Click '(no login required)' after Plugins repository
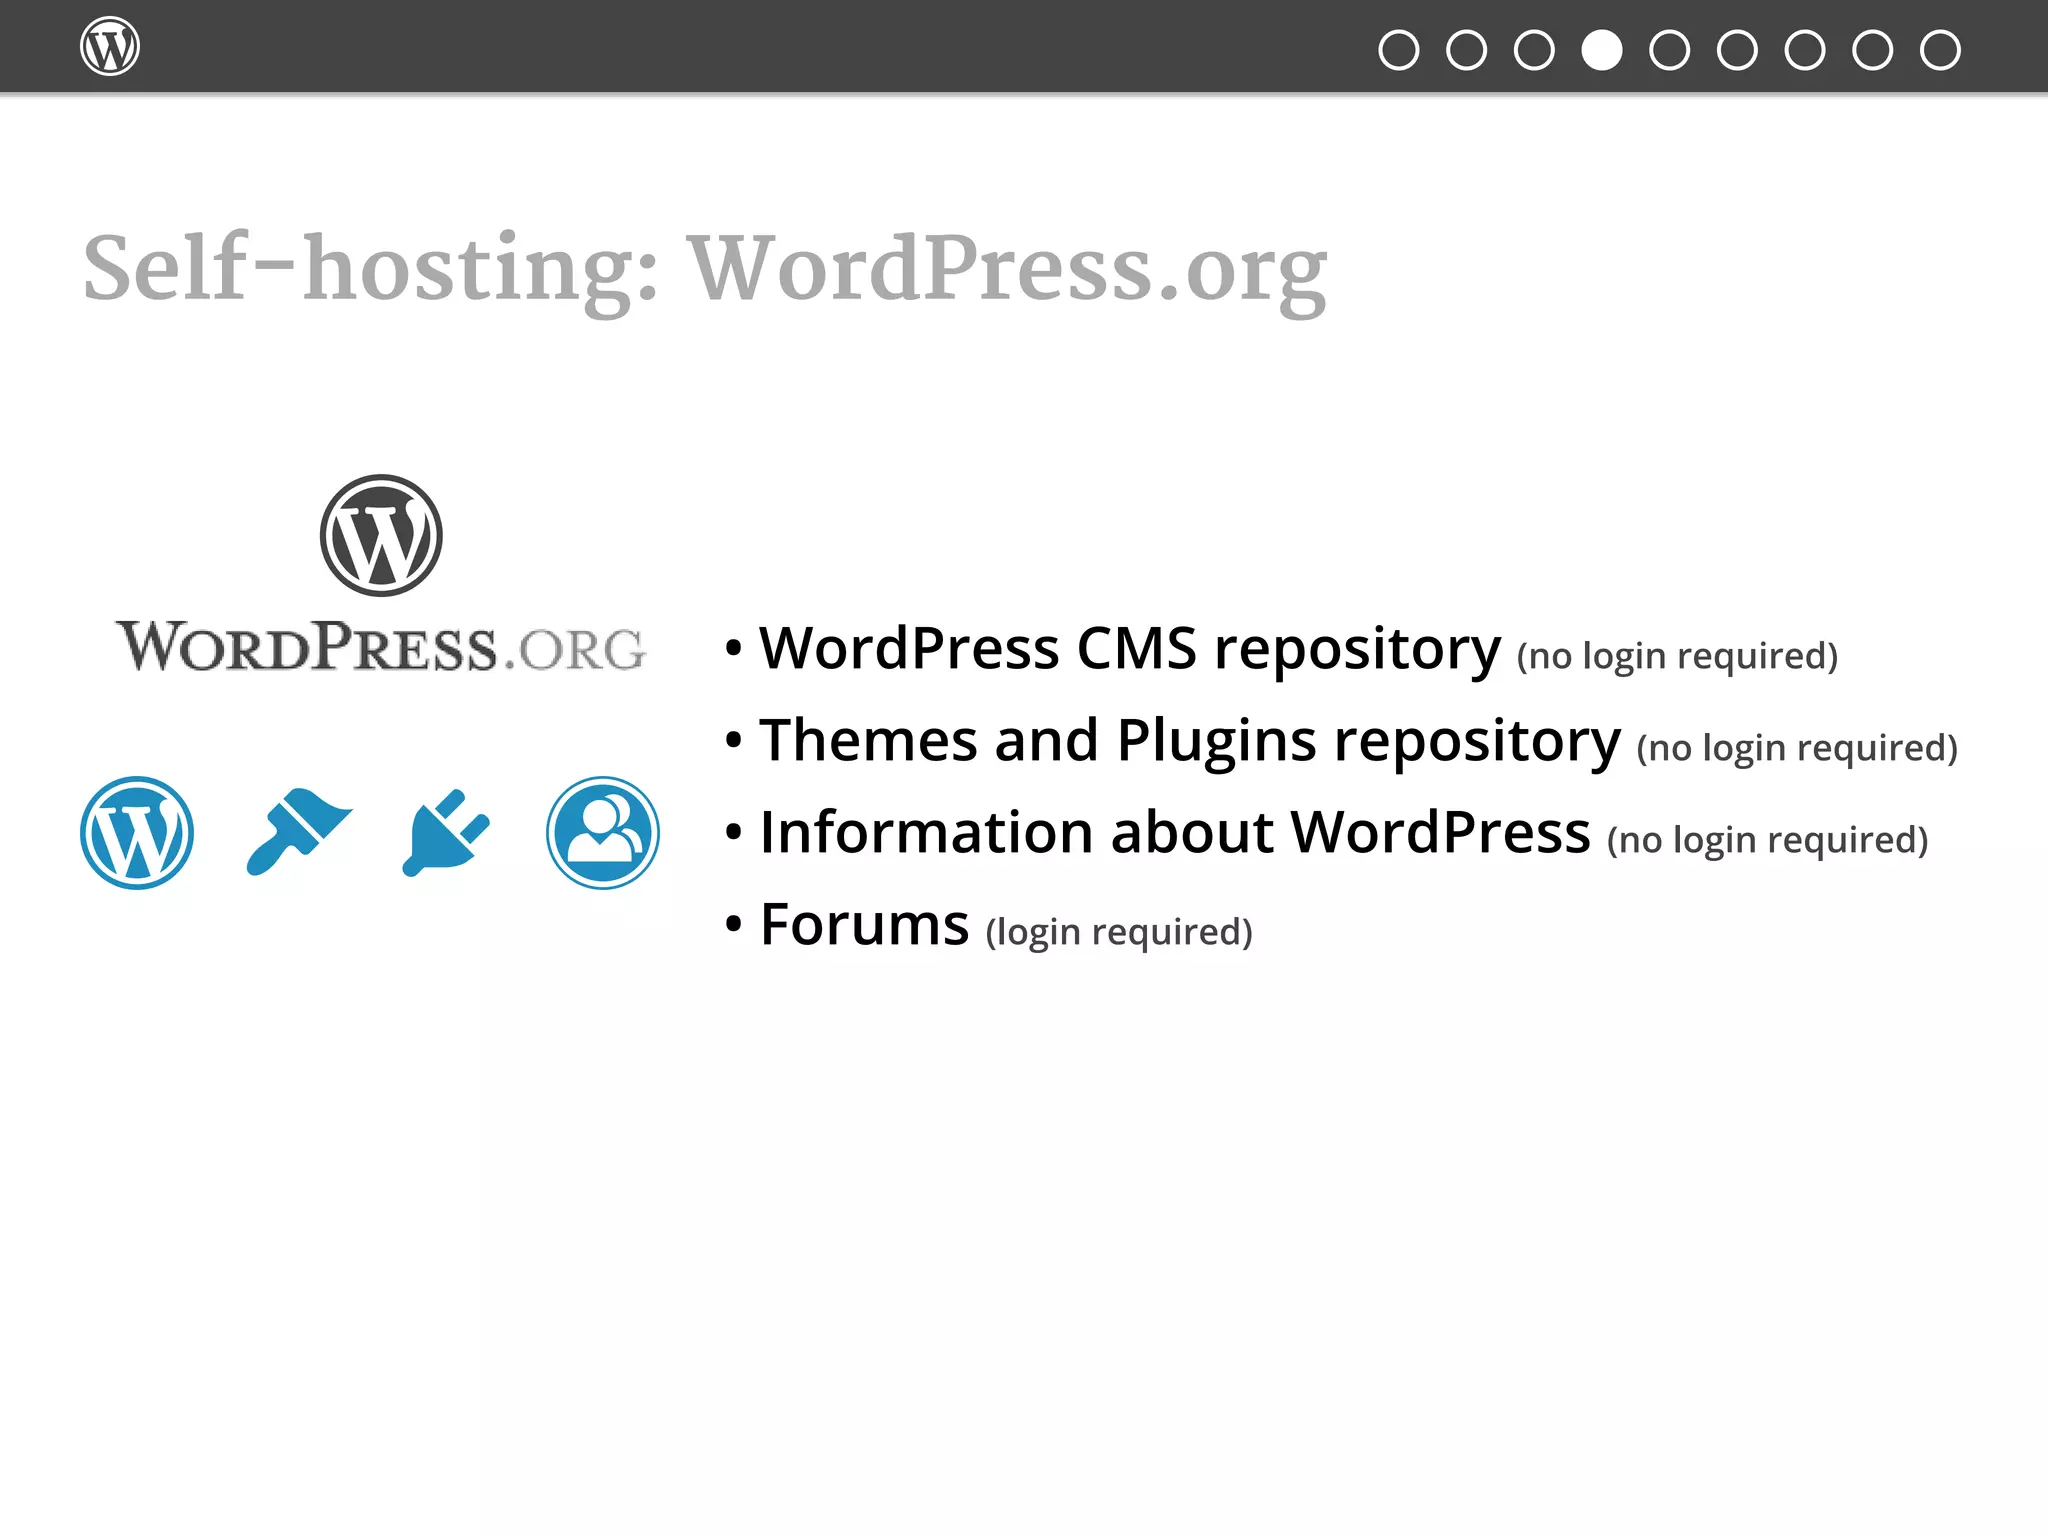The width and height of the screenshot is (2048, 1536). (x=1797, y=748)
